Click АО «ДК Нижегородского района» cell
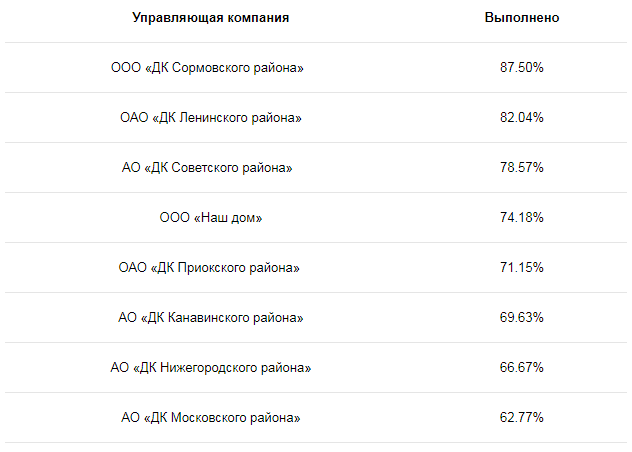Viewport: 632px width, 452px height. (210, 367)
